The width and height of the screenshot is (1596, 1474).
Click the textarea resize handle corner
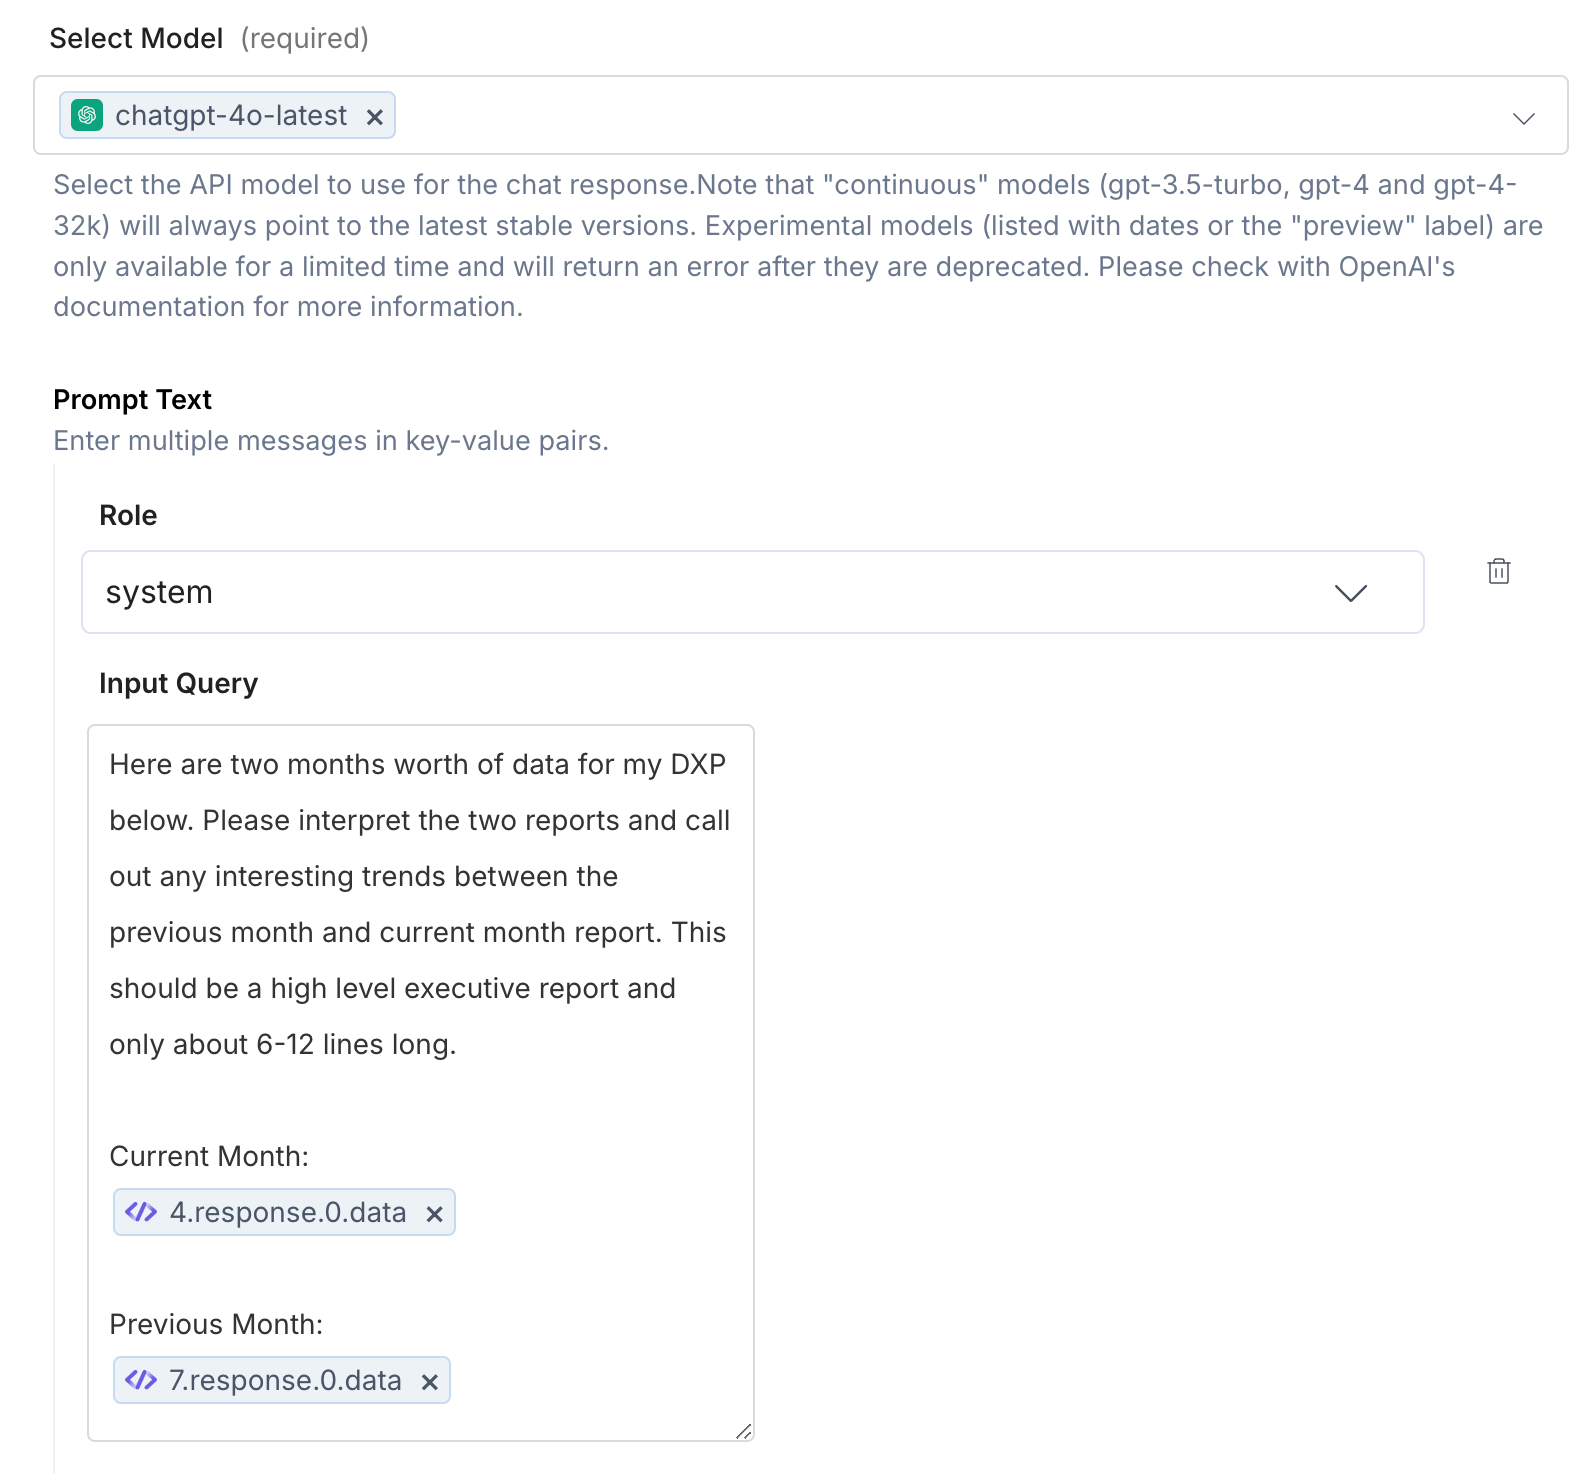(743, 1431)
